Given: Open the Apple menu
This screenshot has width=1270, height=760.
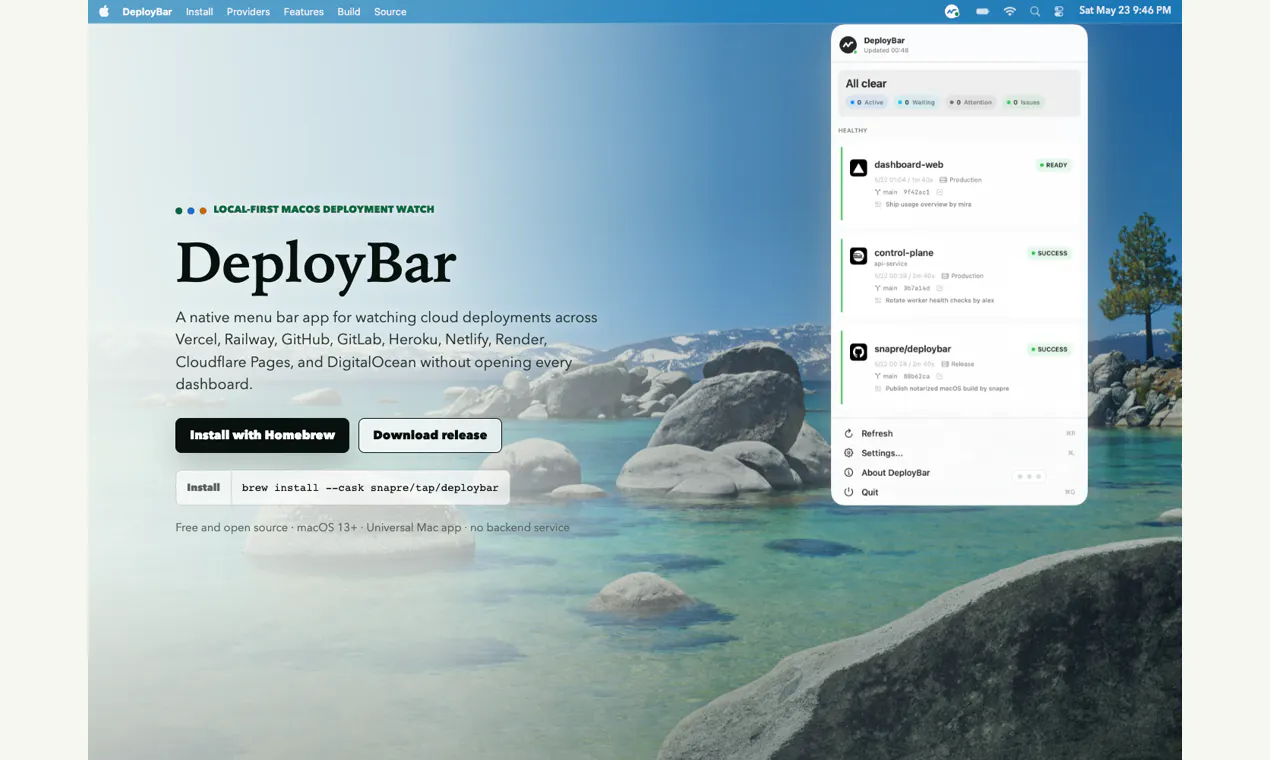Looking at the screenshot, I should 104,11.
